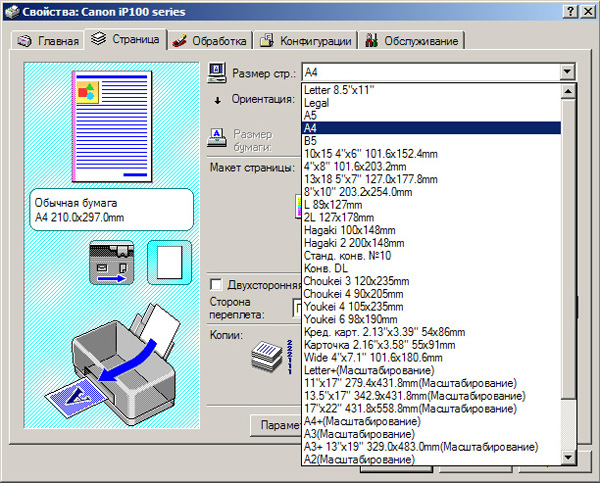Screen dimensions: 600x483
Task: Select the Страница tab
Action: [126, 39]
